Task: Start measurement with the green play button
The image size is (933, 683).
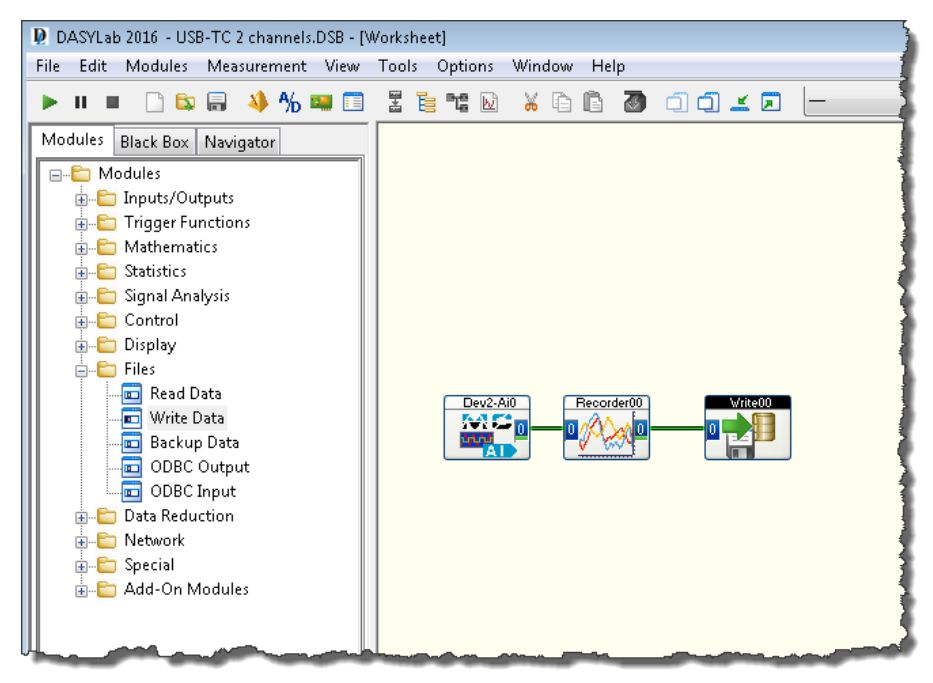Action: click(47, 102)
